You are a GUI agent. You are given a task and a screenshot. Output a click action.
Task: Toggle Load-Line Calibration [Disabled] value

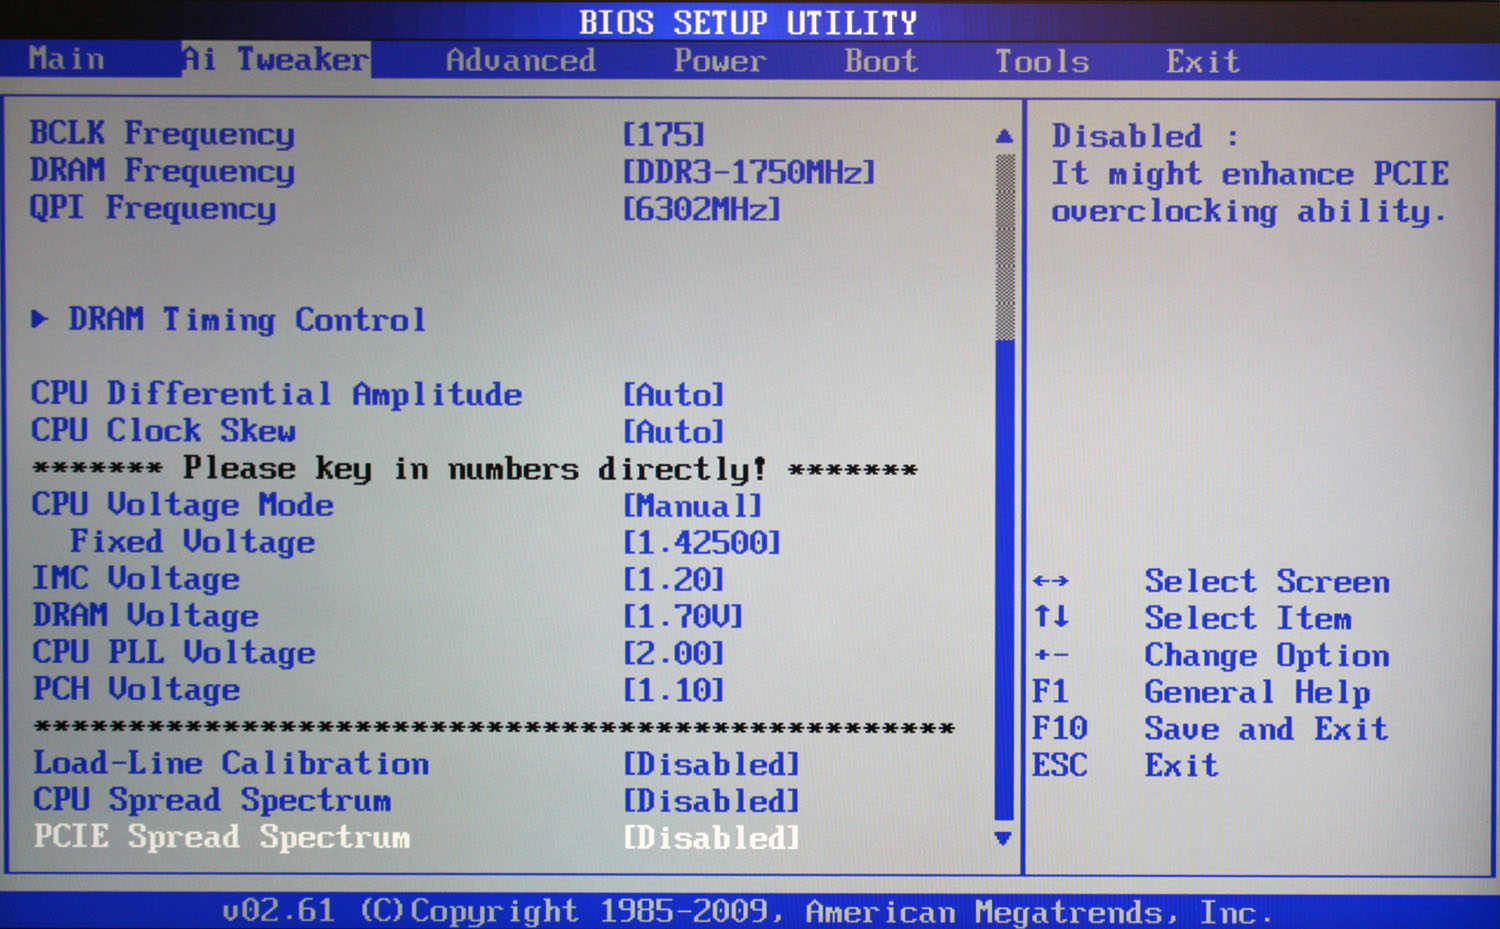711,765
